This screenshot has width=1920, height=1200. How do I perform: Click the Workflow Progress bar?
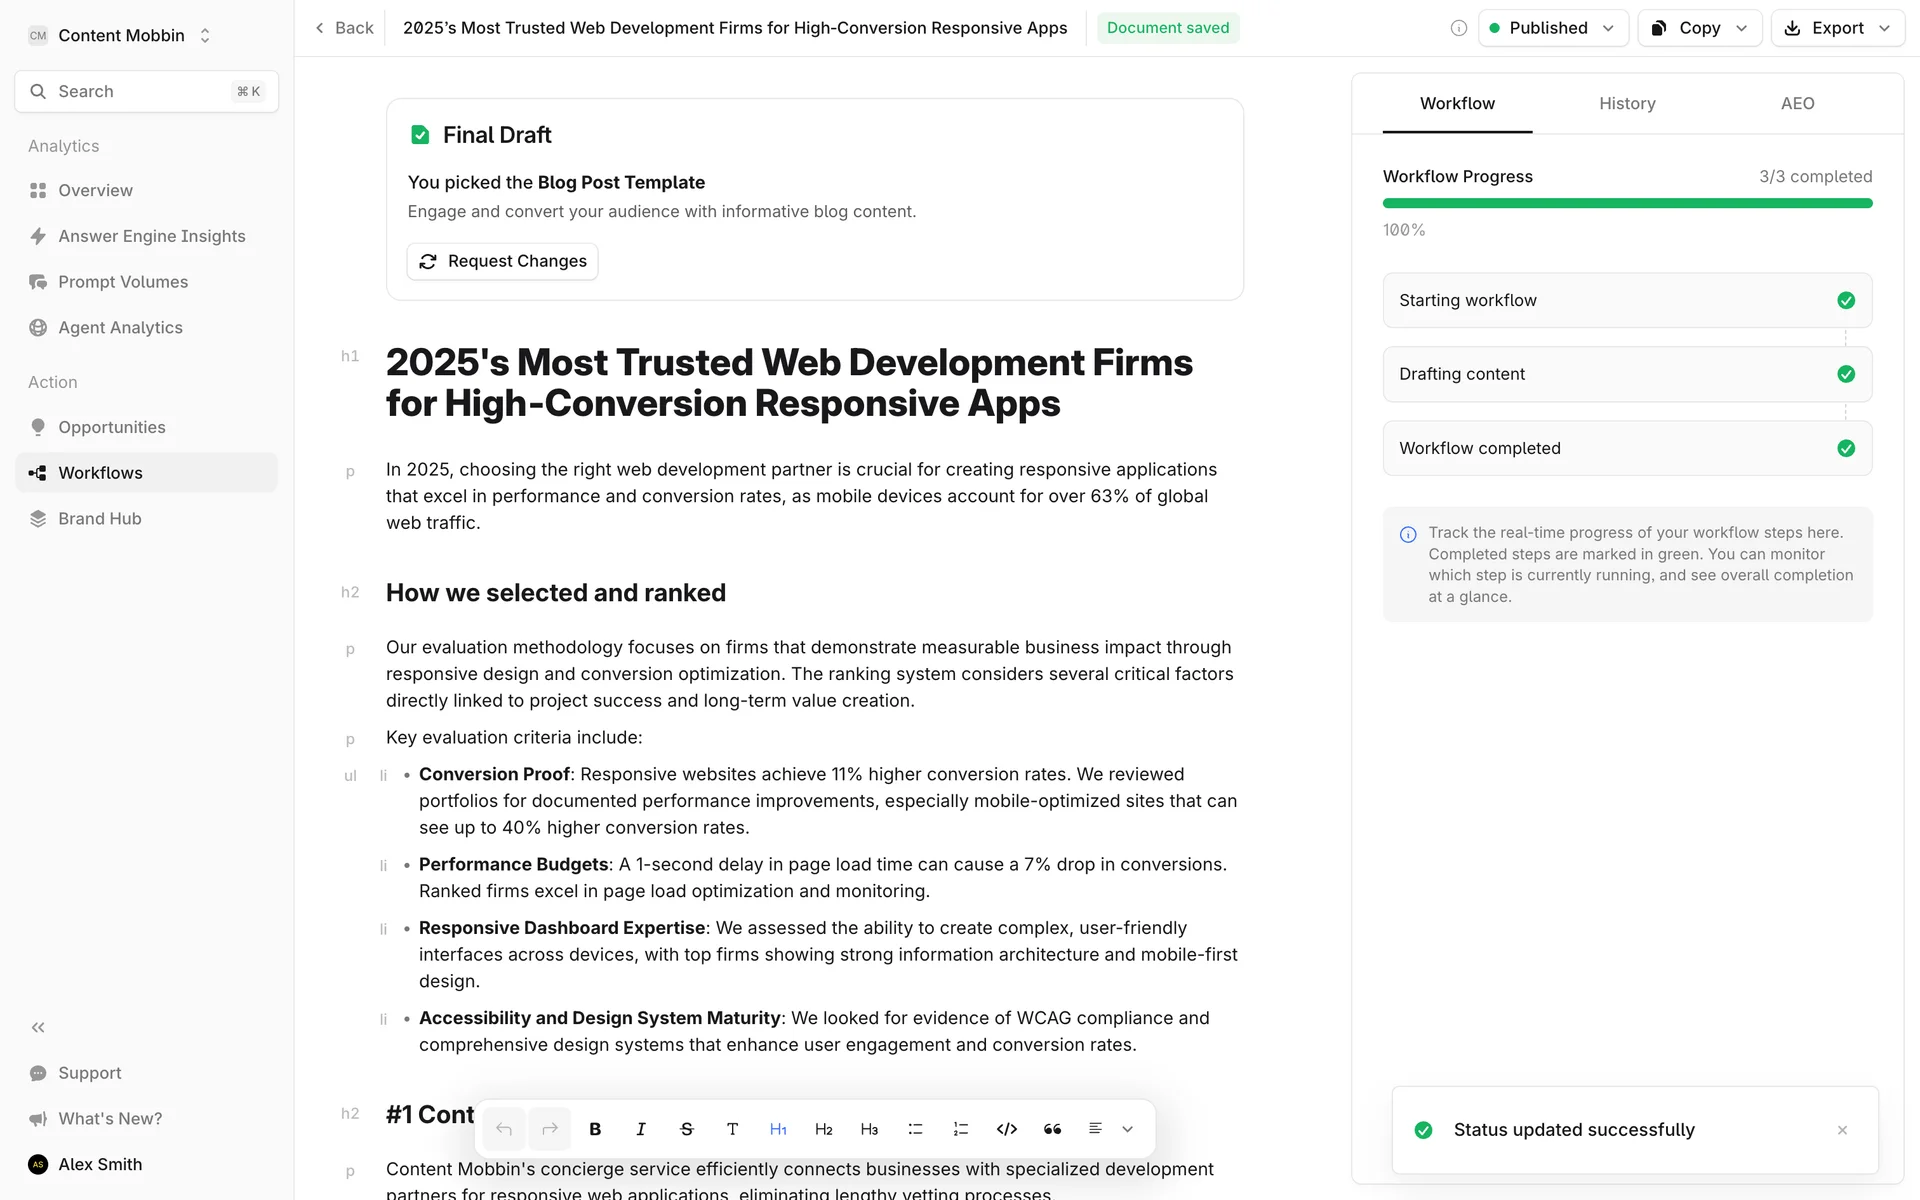[1627, 203]
